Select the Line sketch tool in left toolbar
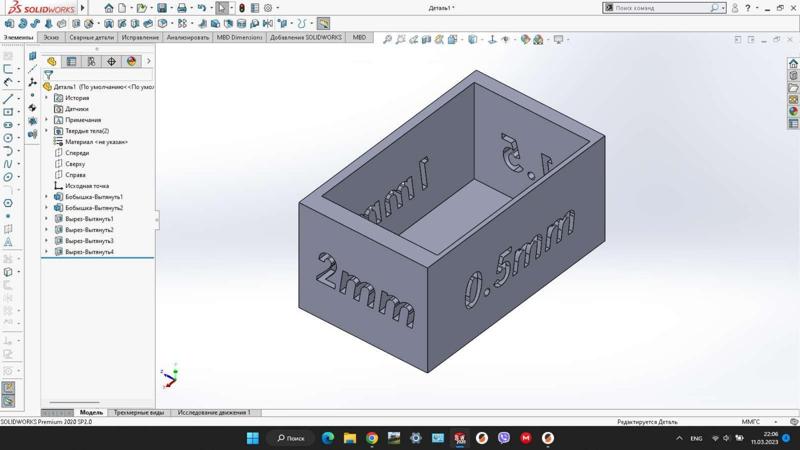 (x=8, y=98)
